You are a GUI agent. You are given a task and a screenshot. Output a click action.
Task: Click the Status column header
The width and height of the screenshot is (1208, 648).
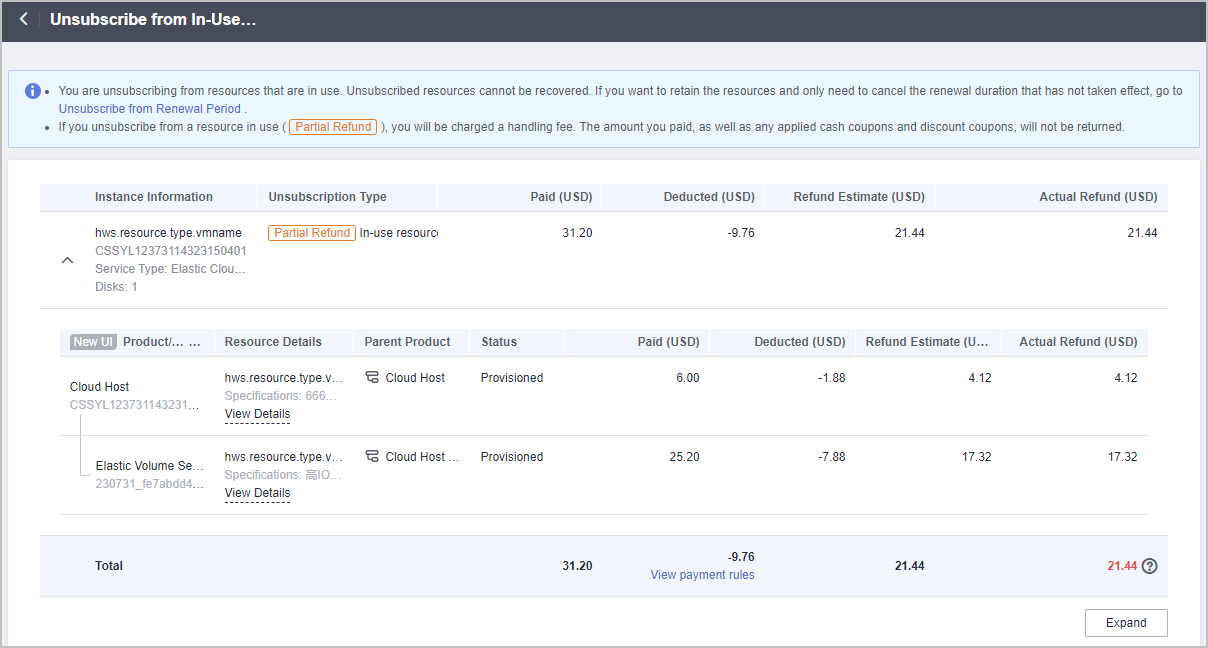click(x=499, y=342)
